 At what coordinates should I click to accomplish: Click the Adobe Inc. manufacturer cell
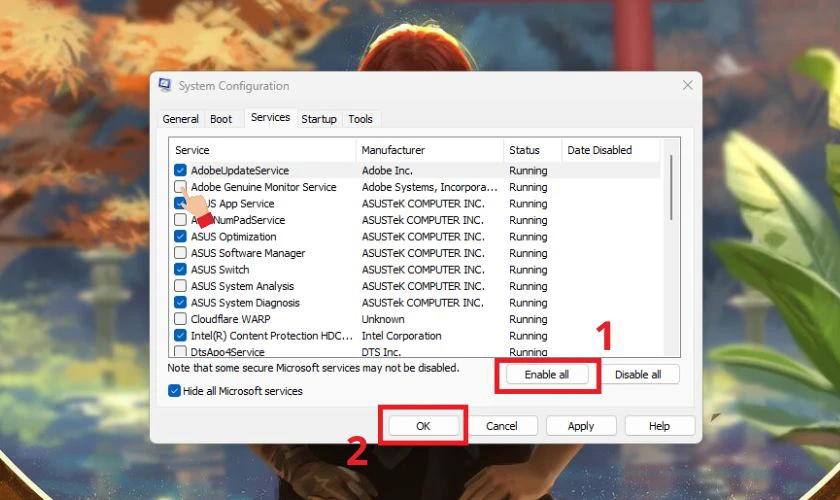pyautogui.click(x=387, y=170)
